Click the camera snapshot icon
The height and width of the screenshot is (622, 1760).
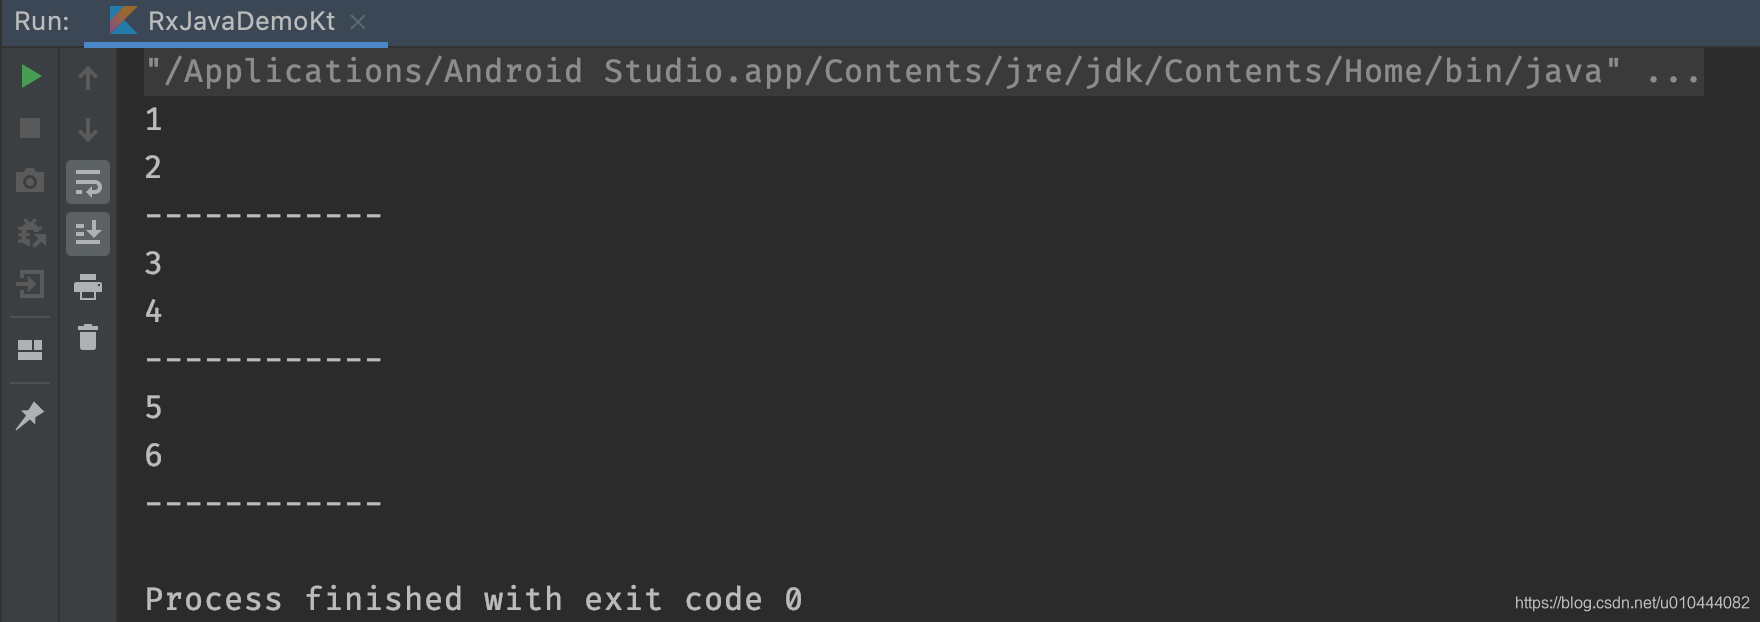tap(30, 181)
